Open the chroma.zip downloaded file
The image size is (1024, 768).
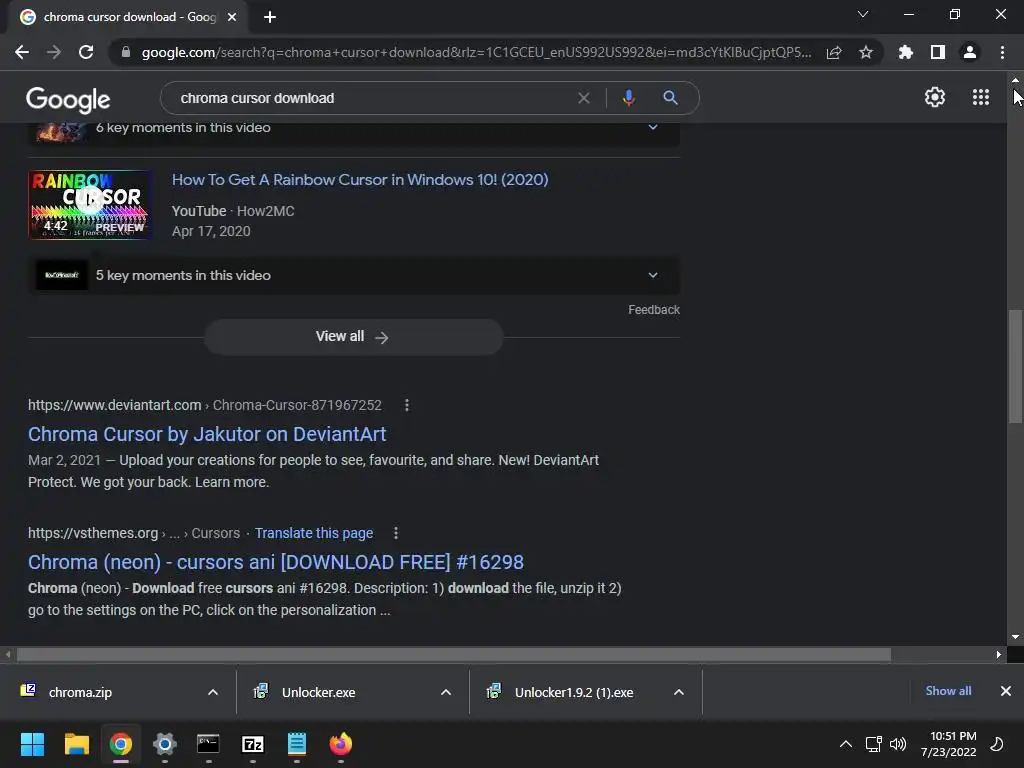pos(80,692)
